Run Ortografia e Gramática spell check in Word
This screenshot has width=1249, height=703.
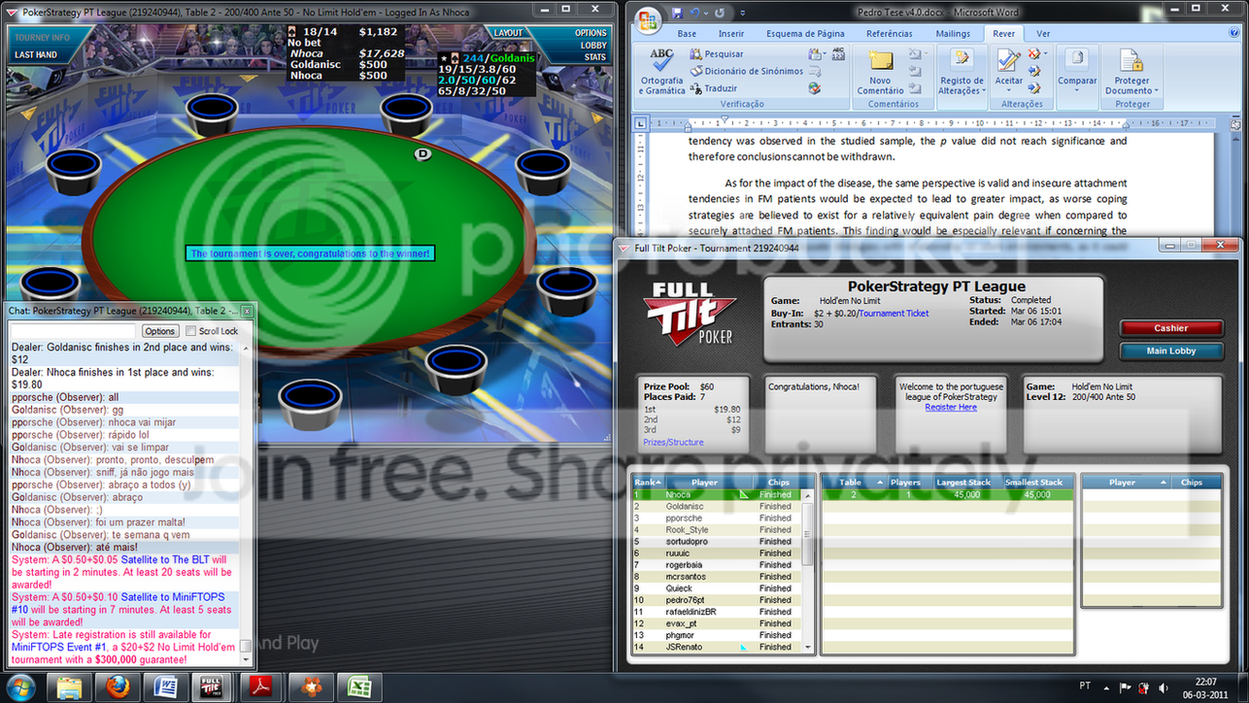(661, 71)
